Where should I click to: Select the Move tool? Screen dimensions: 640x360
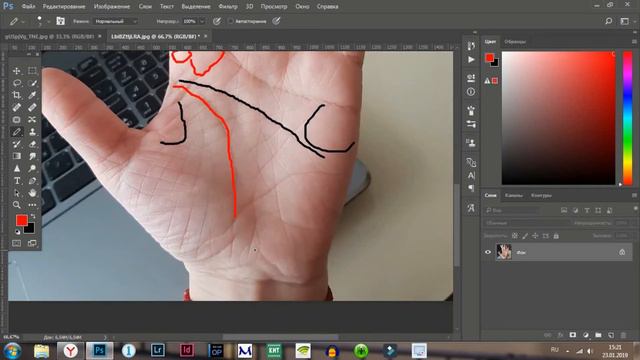[x=17, y=71]
